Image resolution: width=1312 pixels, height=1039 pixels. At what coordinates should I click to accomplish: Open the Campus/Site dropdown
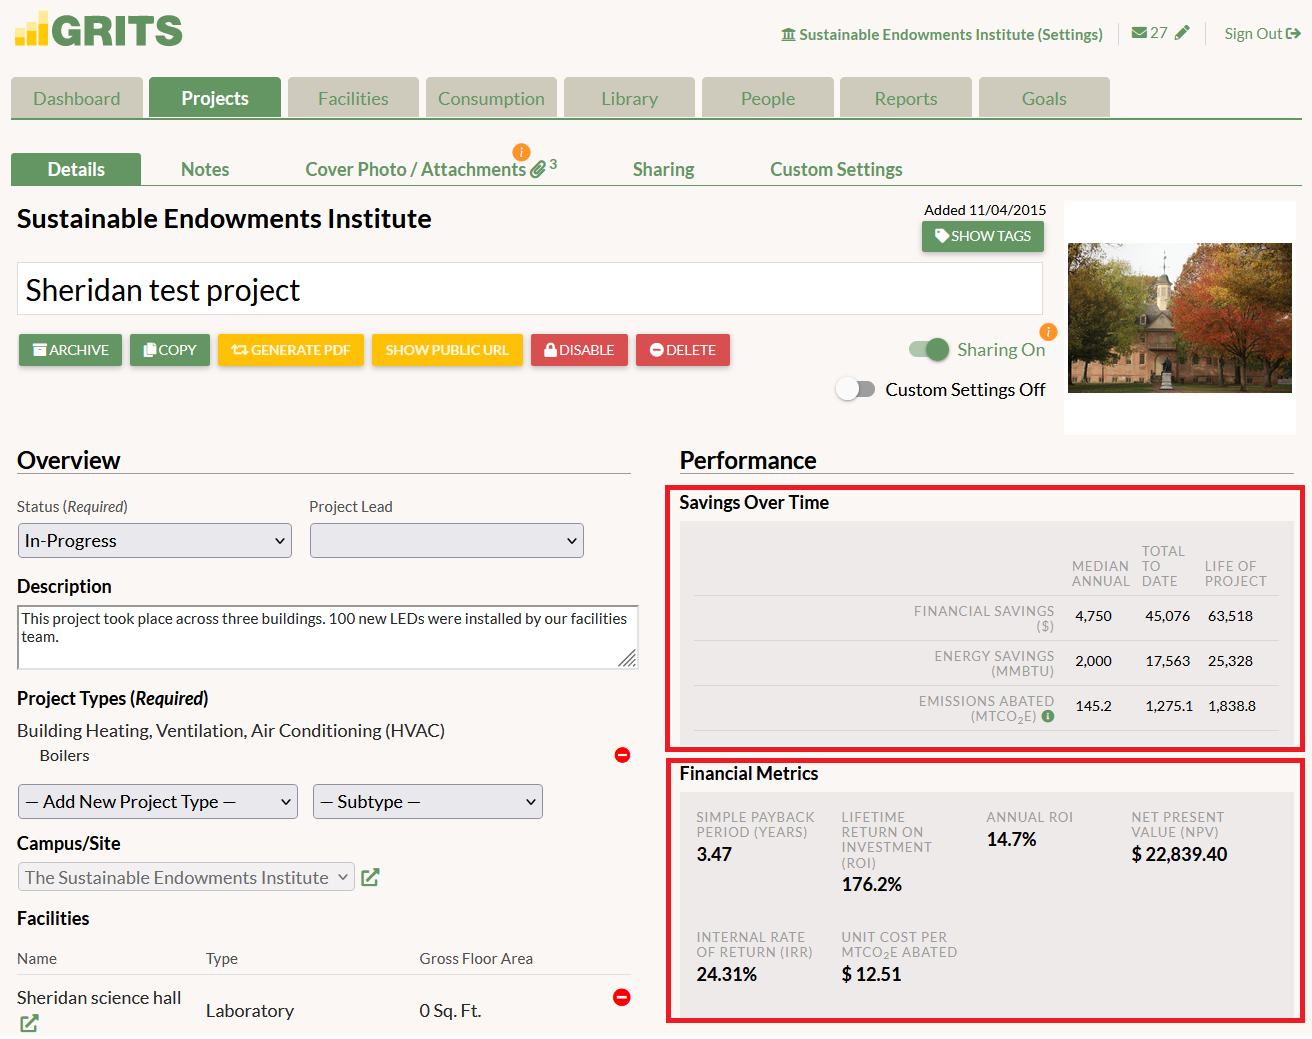pos(186,877)
